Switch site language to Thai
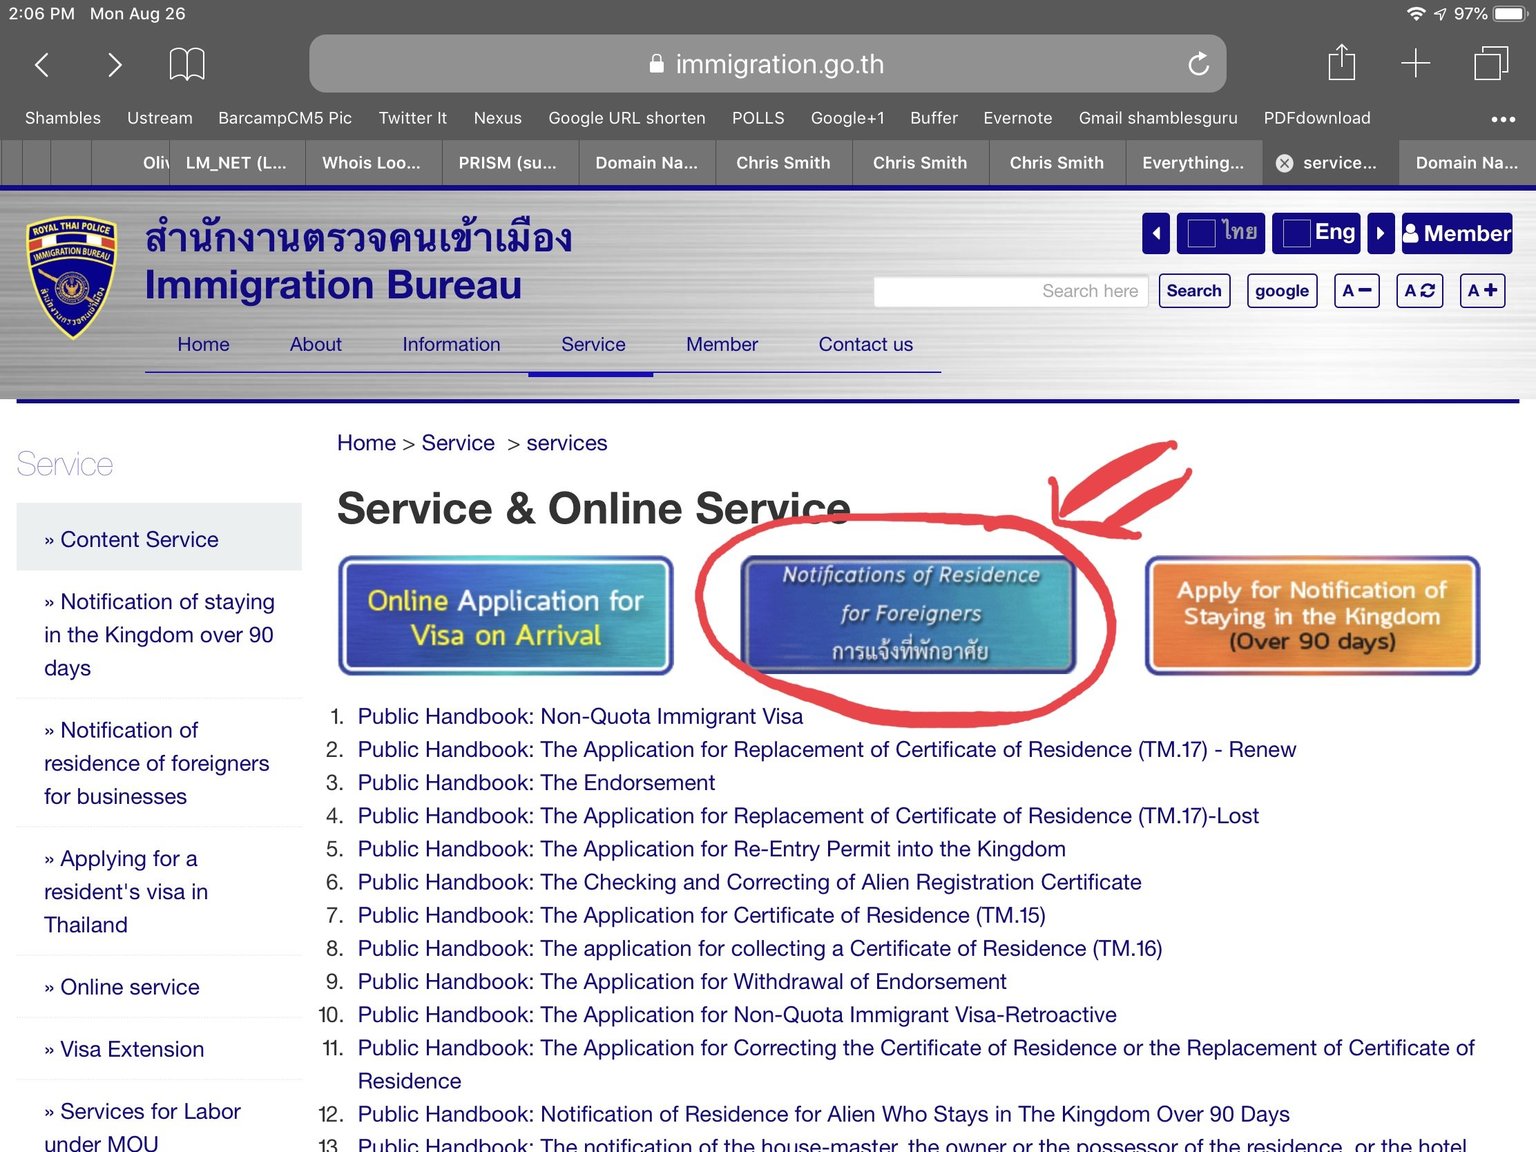Image resolution: width=1536 pixels, height=1152 pixels. (x=1221, y=233)
